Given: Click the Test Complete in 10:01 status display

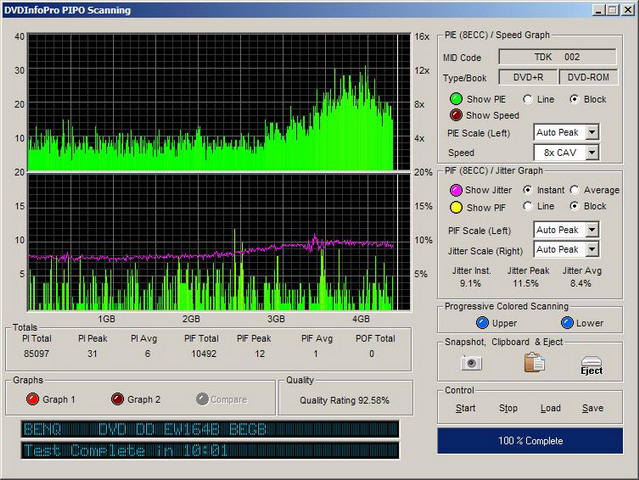Looking at the screenshot, I should [x=210, y=451].
